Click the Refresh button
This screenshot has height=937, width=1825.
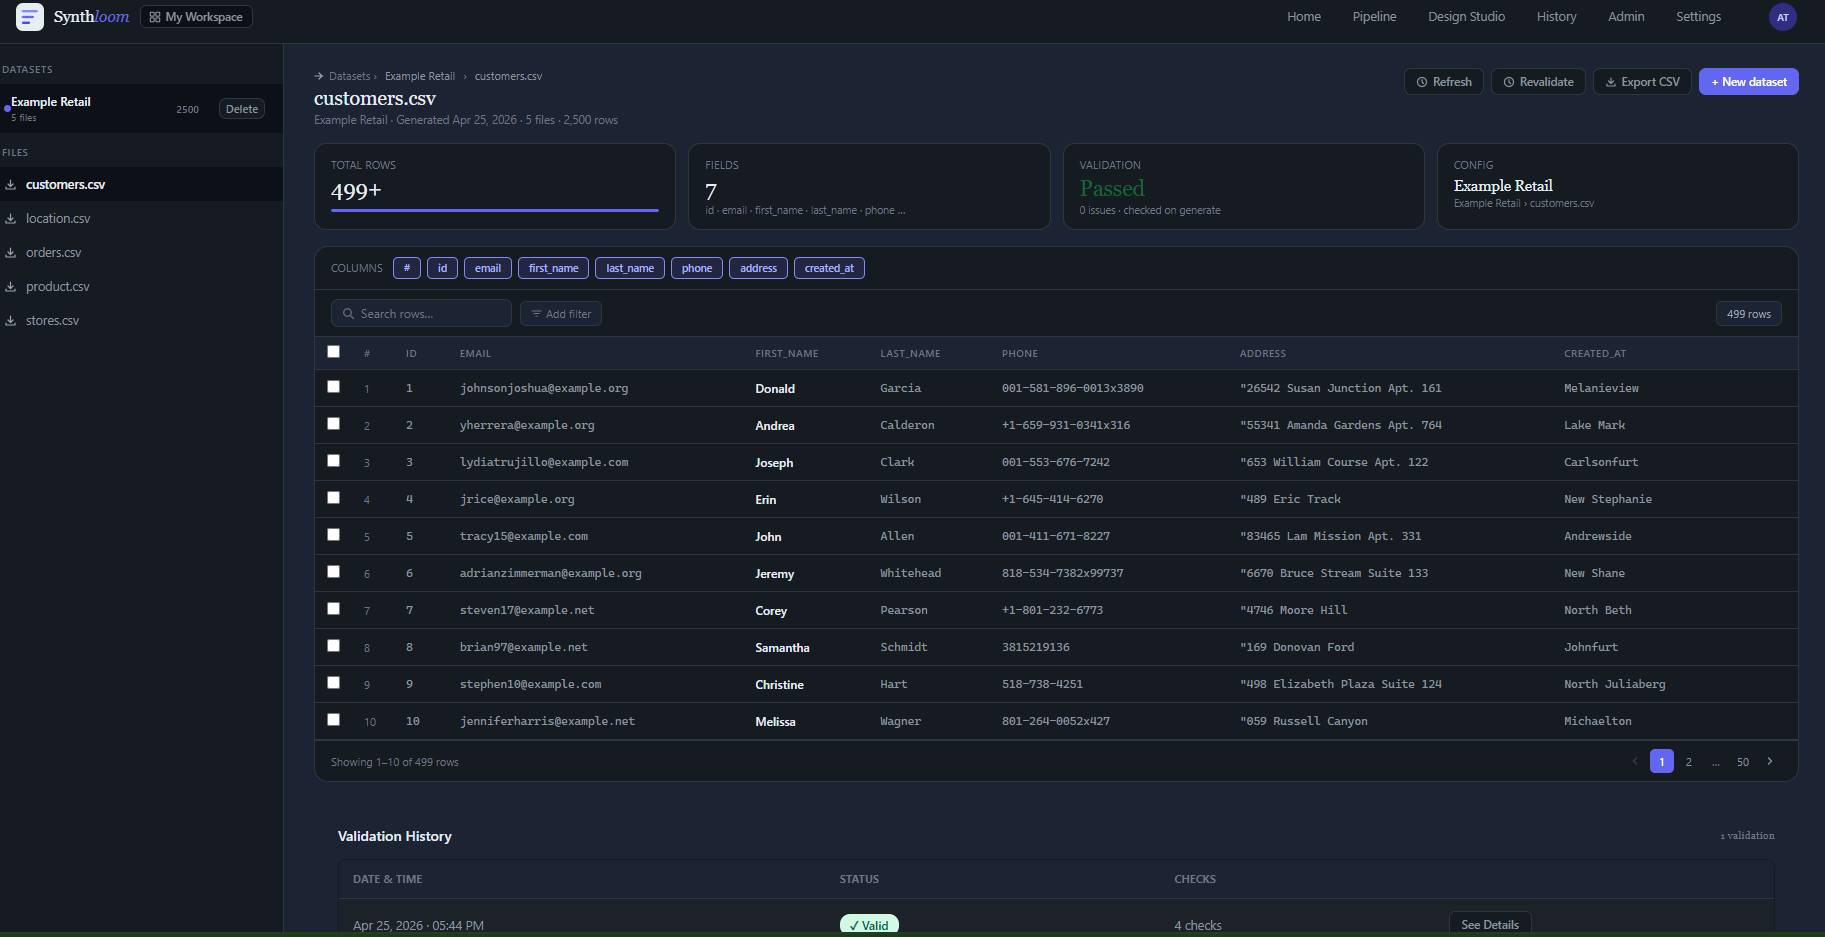pos(1444,82)
